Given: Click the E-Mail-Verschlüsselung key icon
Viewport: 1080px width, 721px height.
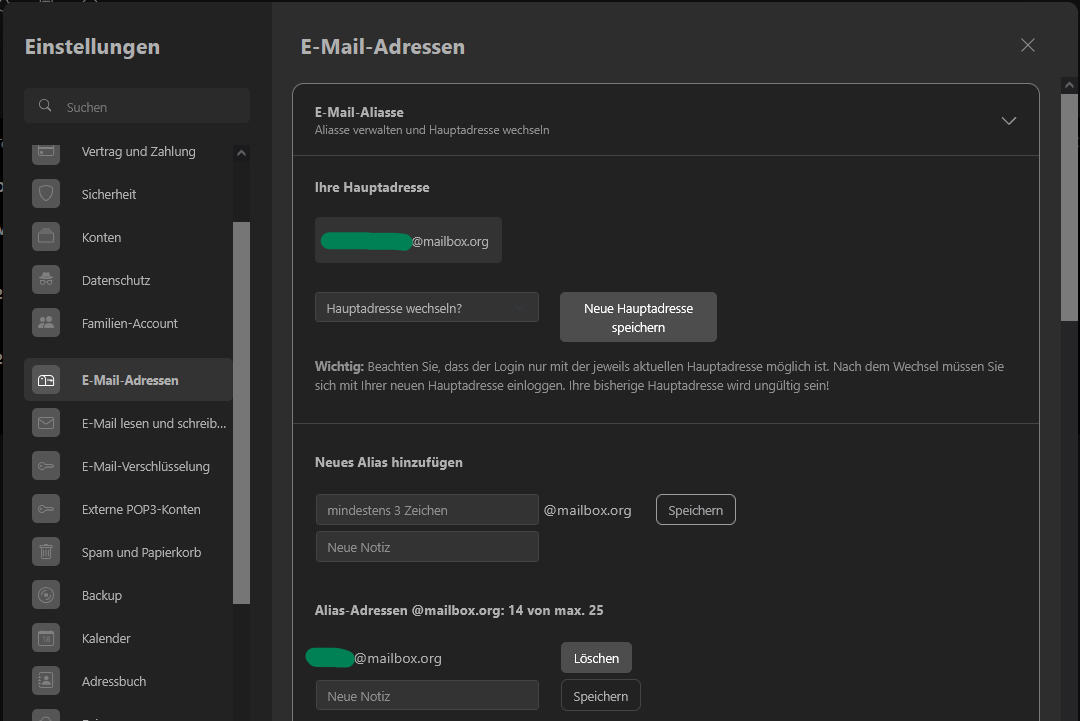Looking at the screenshot, I should click(46, 466).
